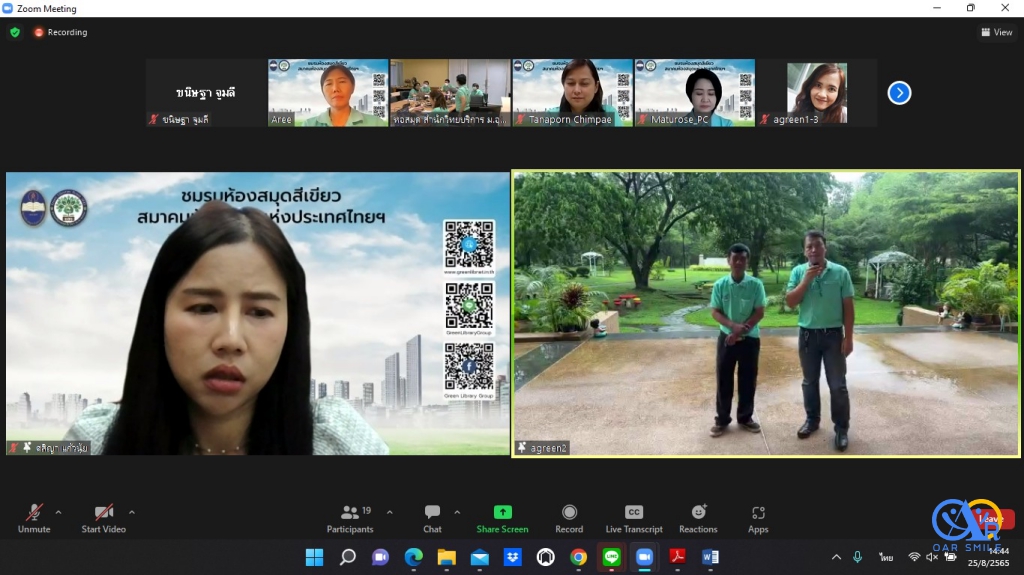Open the Reactions menu

coord(698,517)
